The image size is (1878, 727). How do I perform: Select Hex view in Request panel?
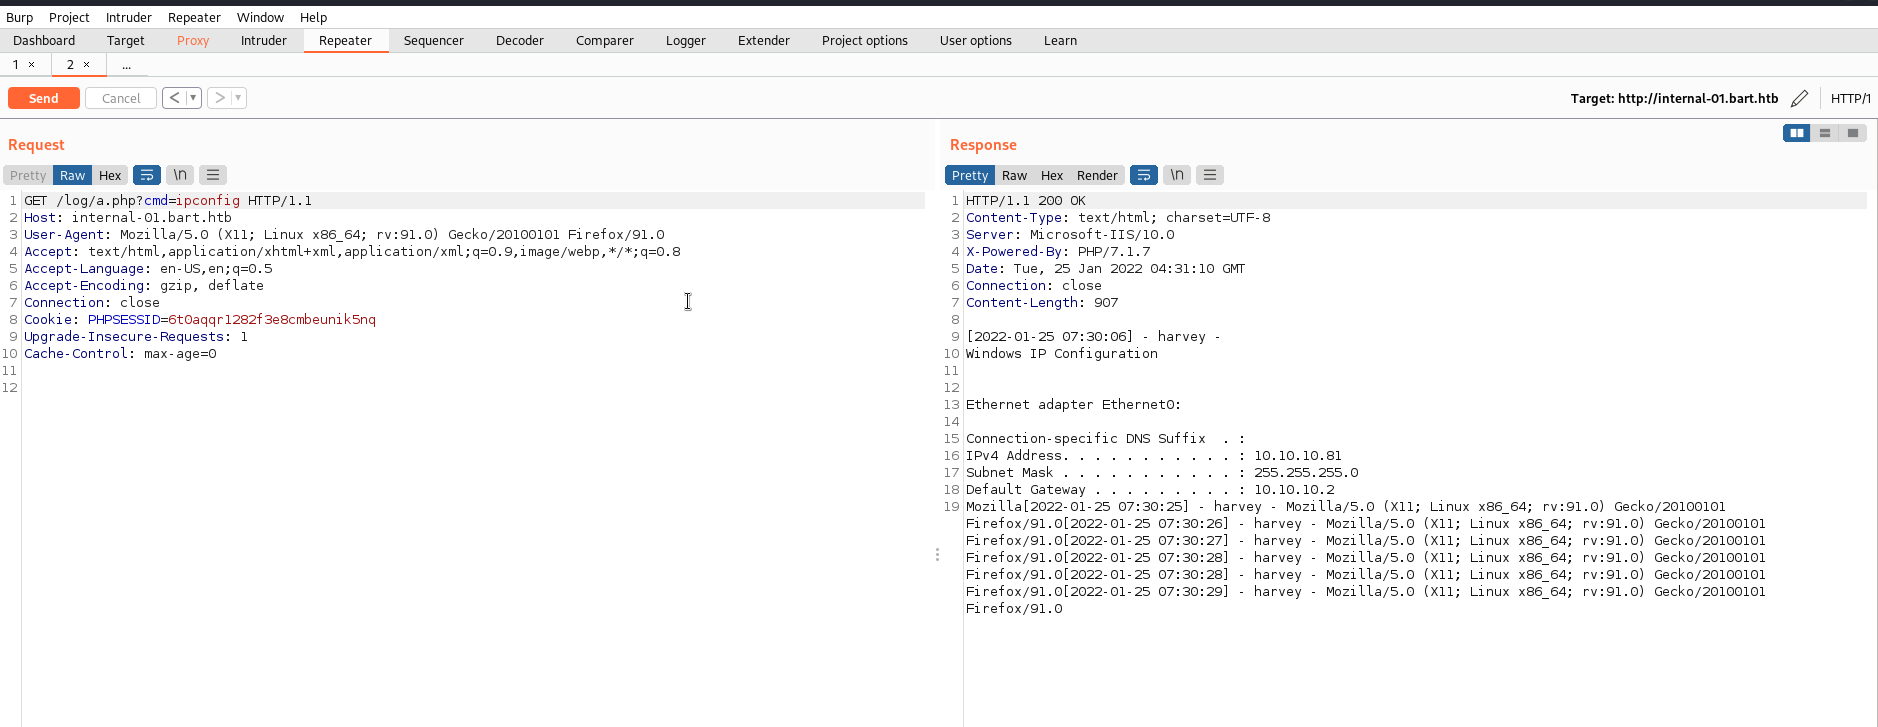coord(110,175)
